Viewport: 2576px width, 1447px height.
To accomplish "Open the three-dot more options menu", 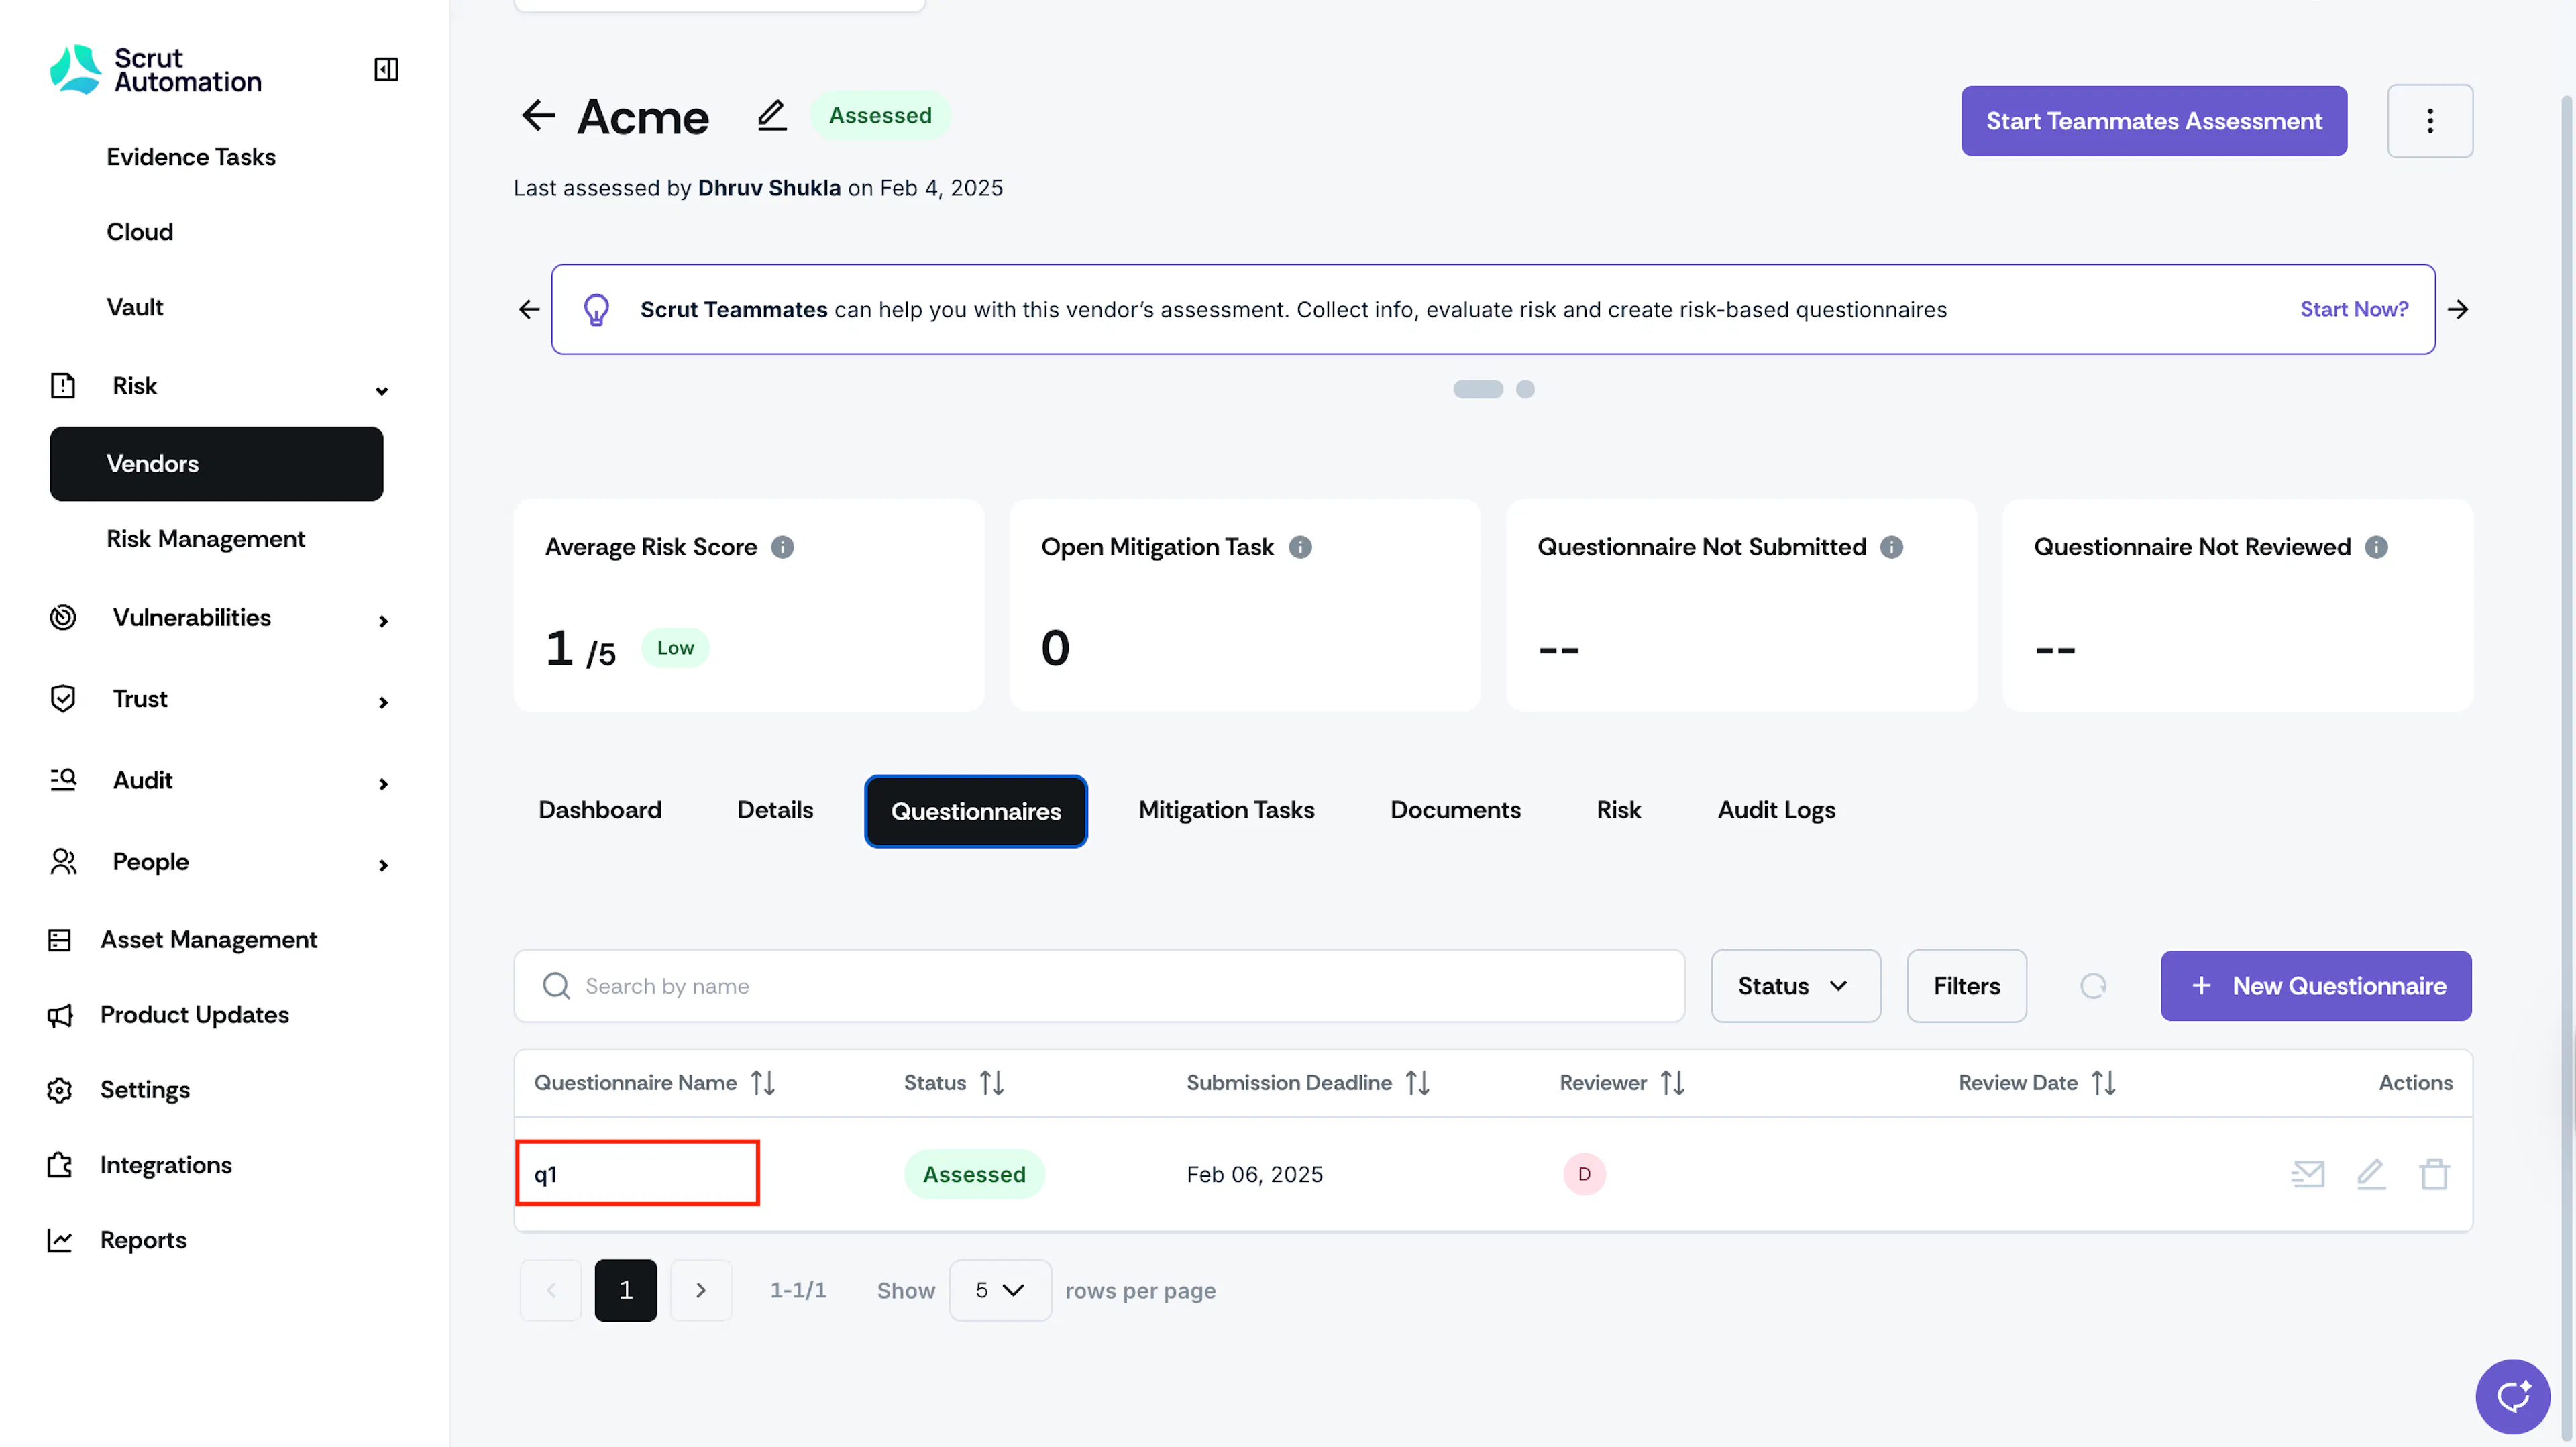I will pos(2429,121).
